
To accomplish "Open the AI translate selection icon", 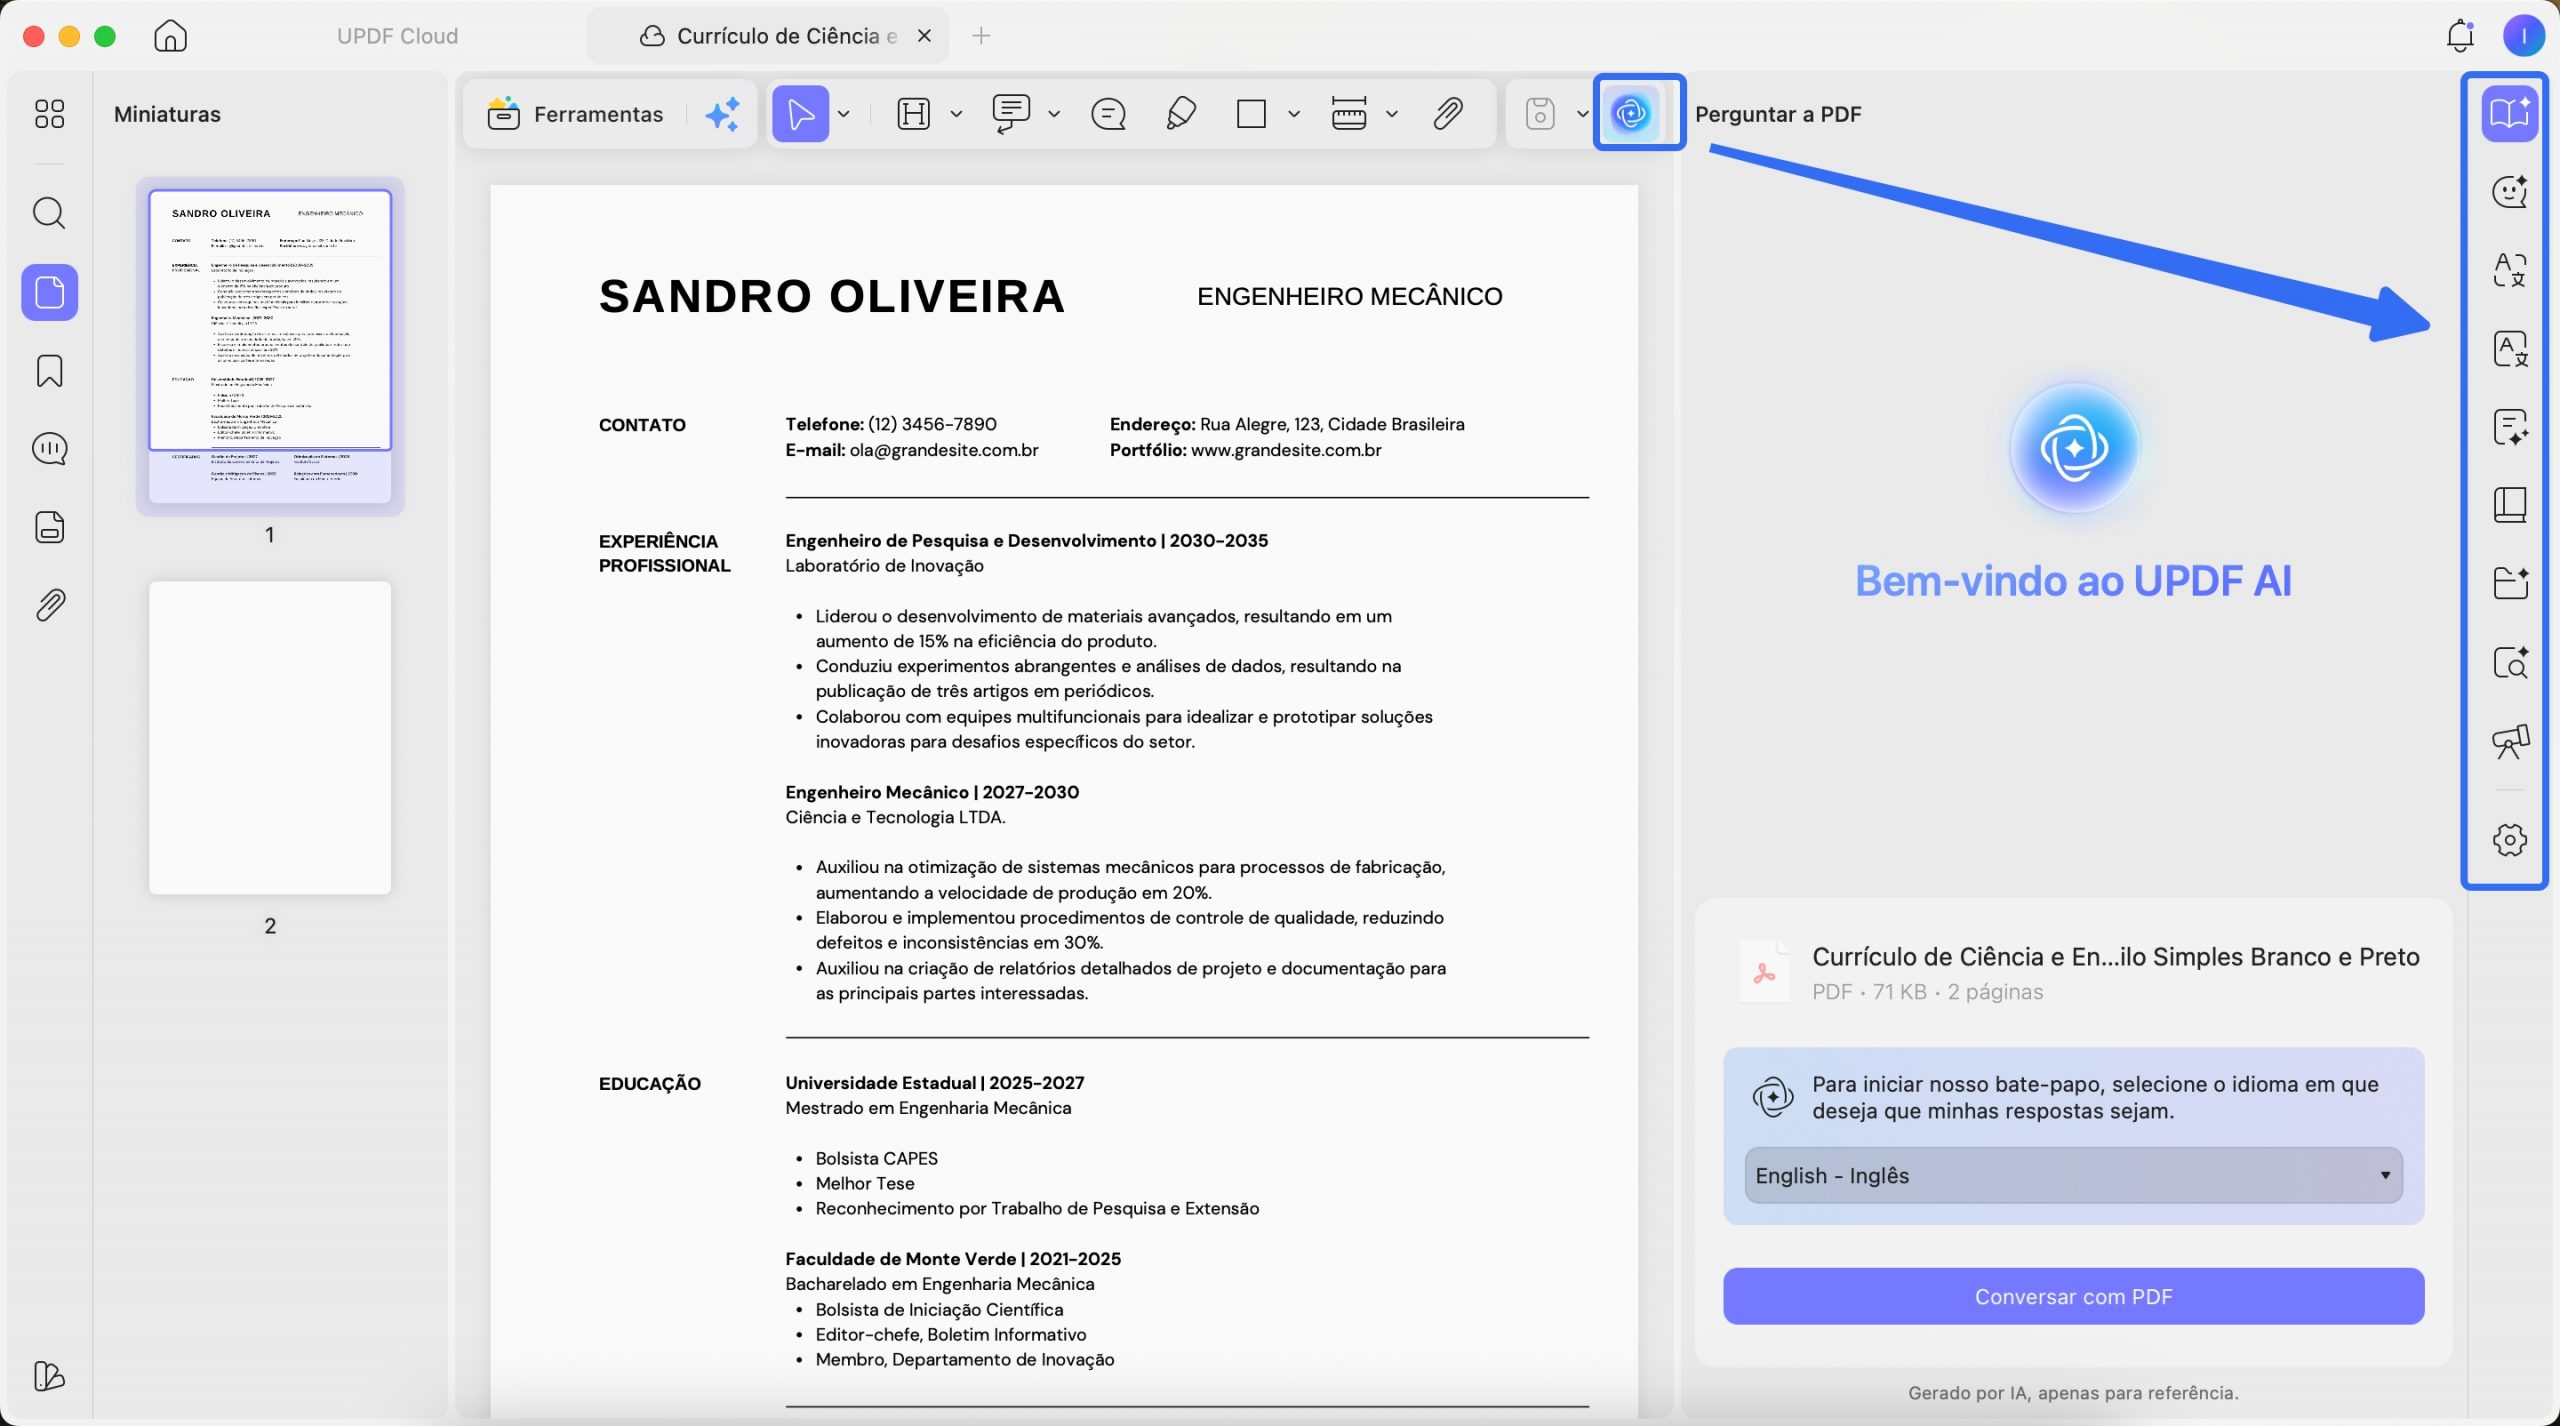I will 2509,270.
